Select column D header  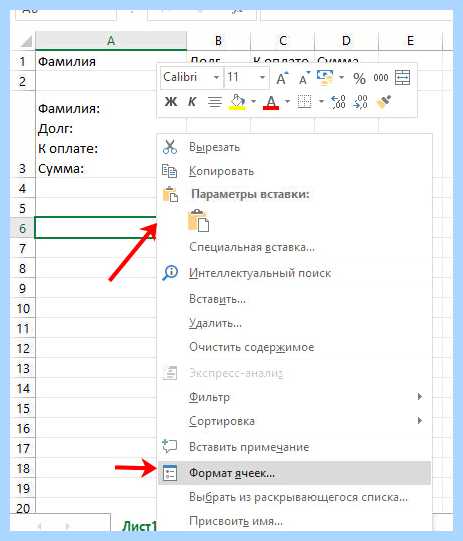346,41
